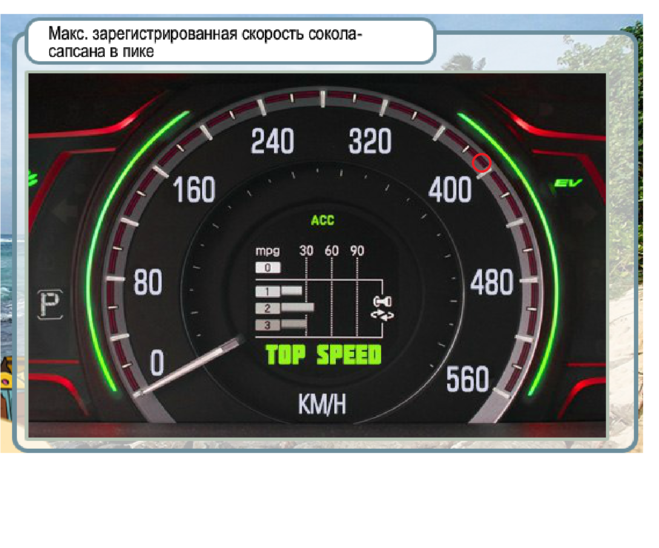Click the 320 mark on the speedometer

370,142
